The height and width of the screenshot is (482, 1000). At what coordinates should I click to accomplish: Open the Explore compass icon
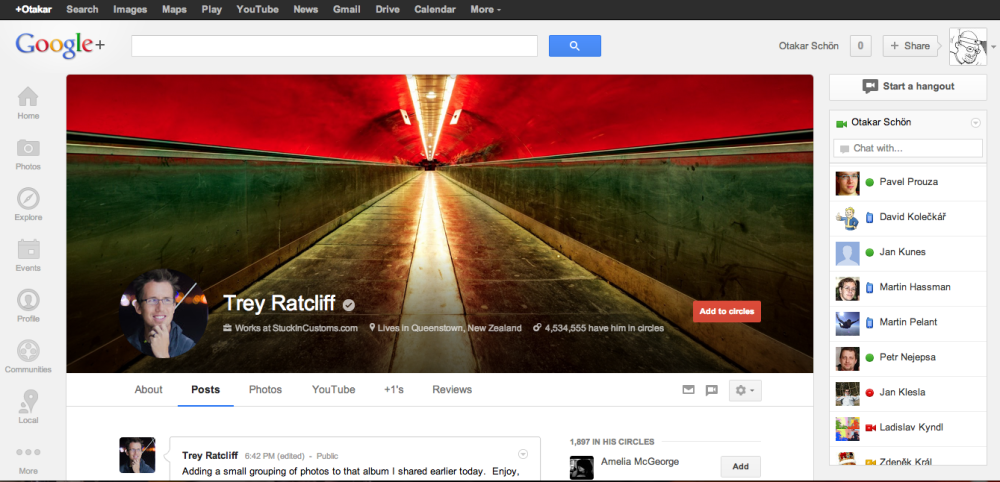coord(28,205)
